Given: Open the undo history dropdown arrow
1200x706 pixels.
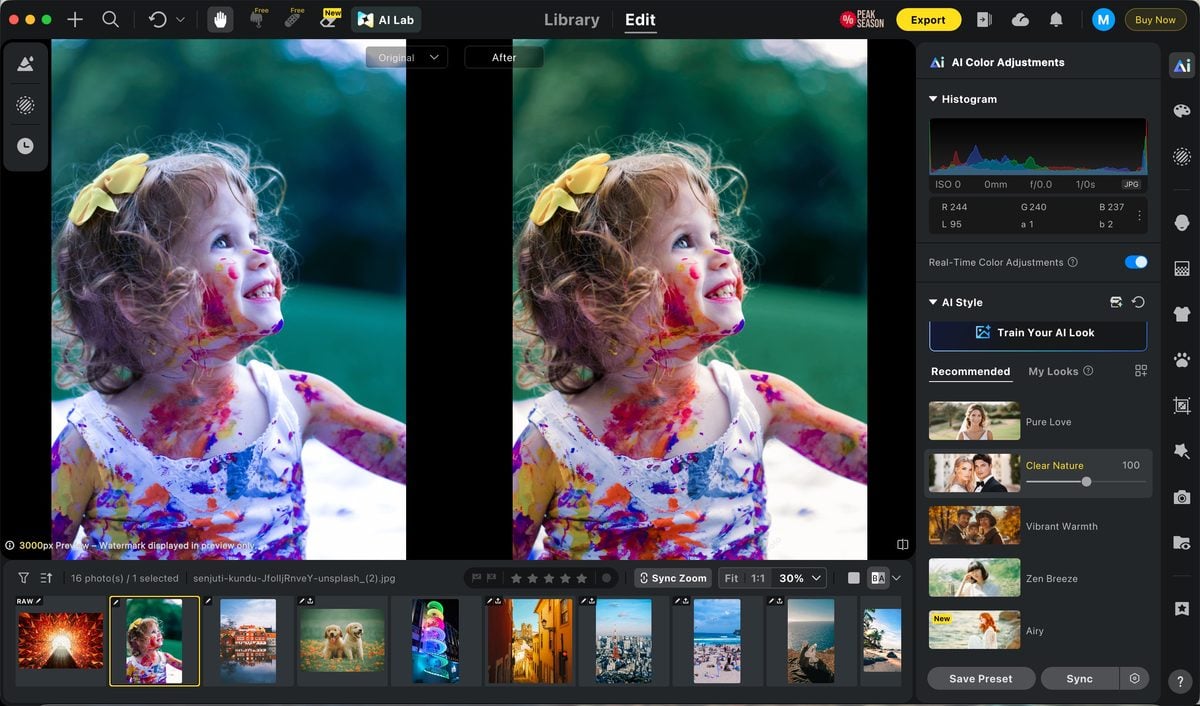Looking at the screenshot, I should coord(180,19).
